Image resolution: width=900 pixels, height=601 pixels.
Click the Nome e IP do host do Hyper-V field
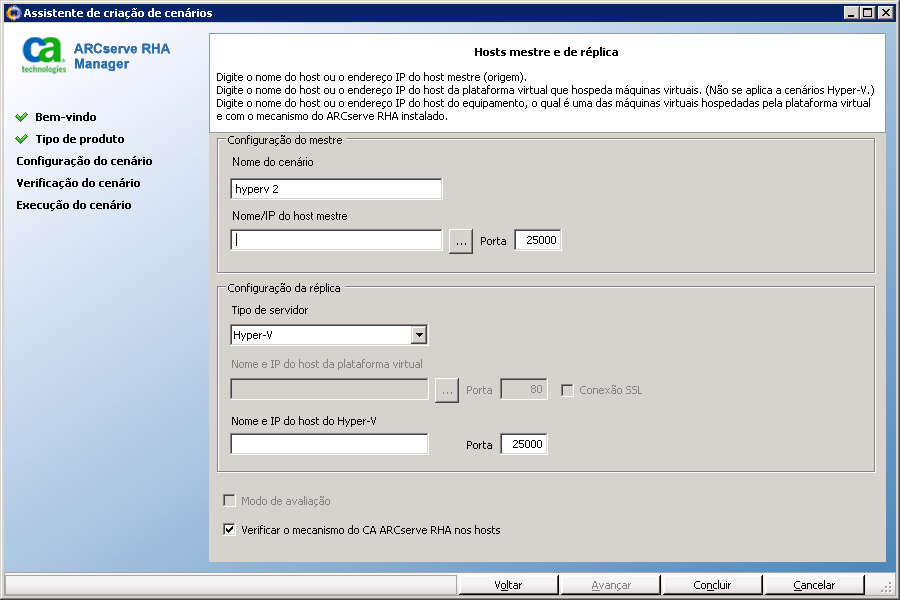[329, 444]
